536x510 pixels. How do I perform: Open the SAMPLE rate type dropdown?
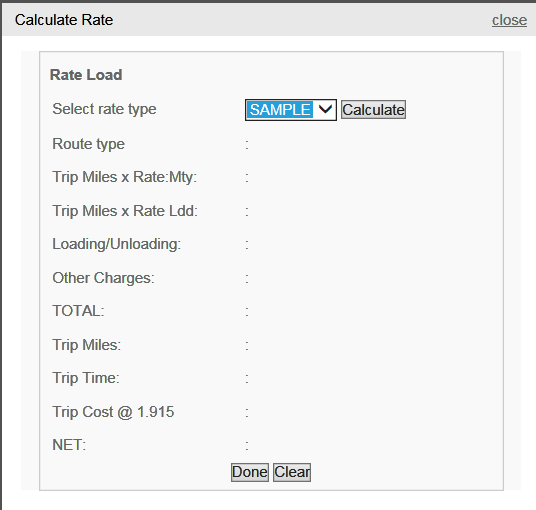click(291, 110)
